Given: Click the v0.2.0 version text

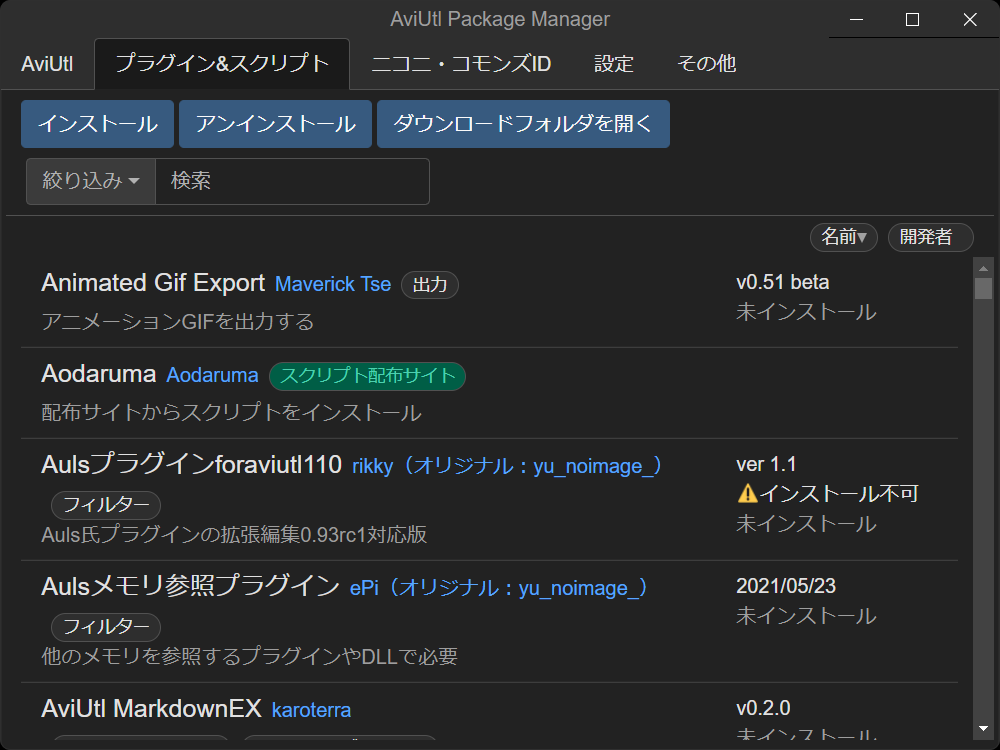Looking at the screenshot, I should [x=763, y=708].
